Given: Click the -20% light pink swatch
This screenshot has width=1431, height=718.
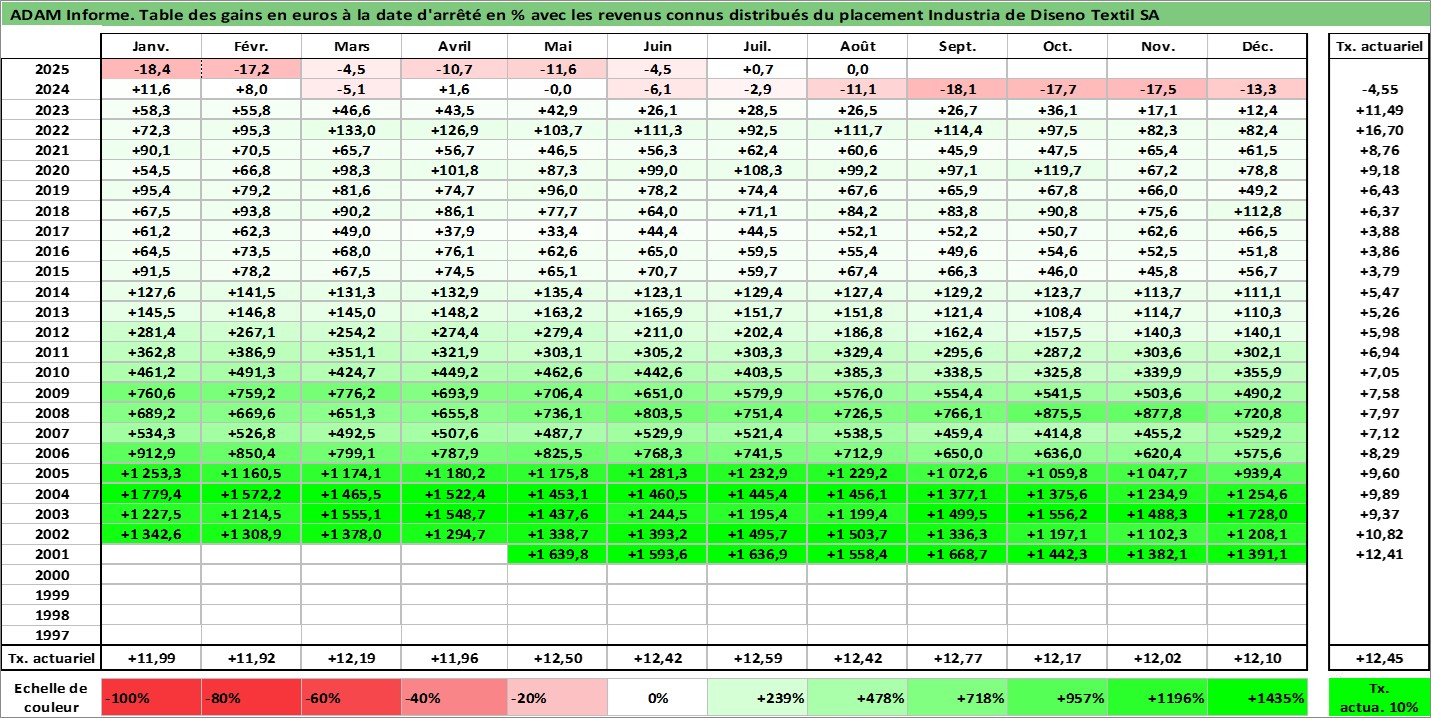Looking at the screenshot, I should click(x=557, y=698).
